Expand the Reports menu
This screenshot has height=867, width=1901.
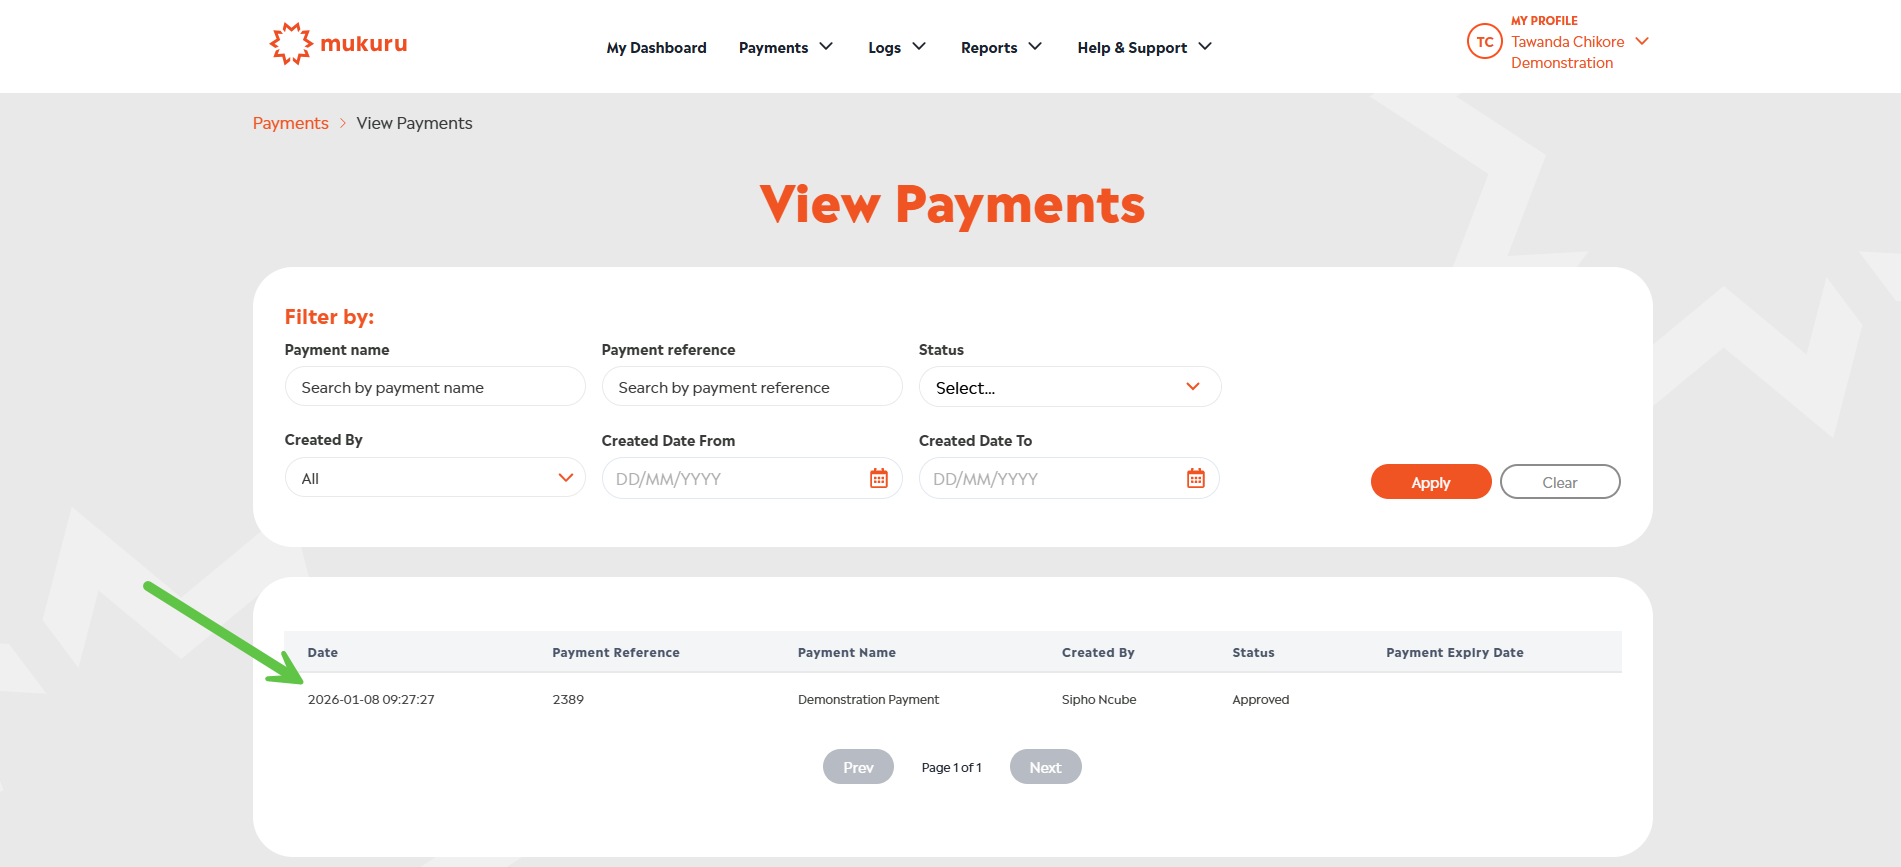pyautogui.click(x=1000, y=47)
